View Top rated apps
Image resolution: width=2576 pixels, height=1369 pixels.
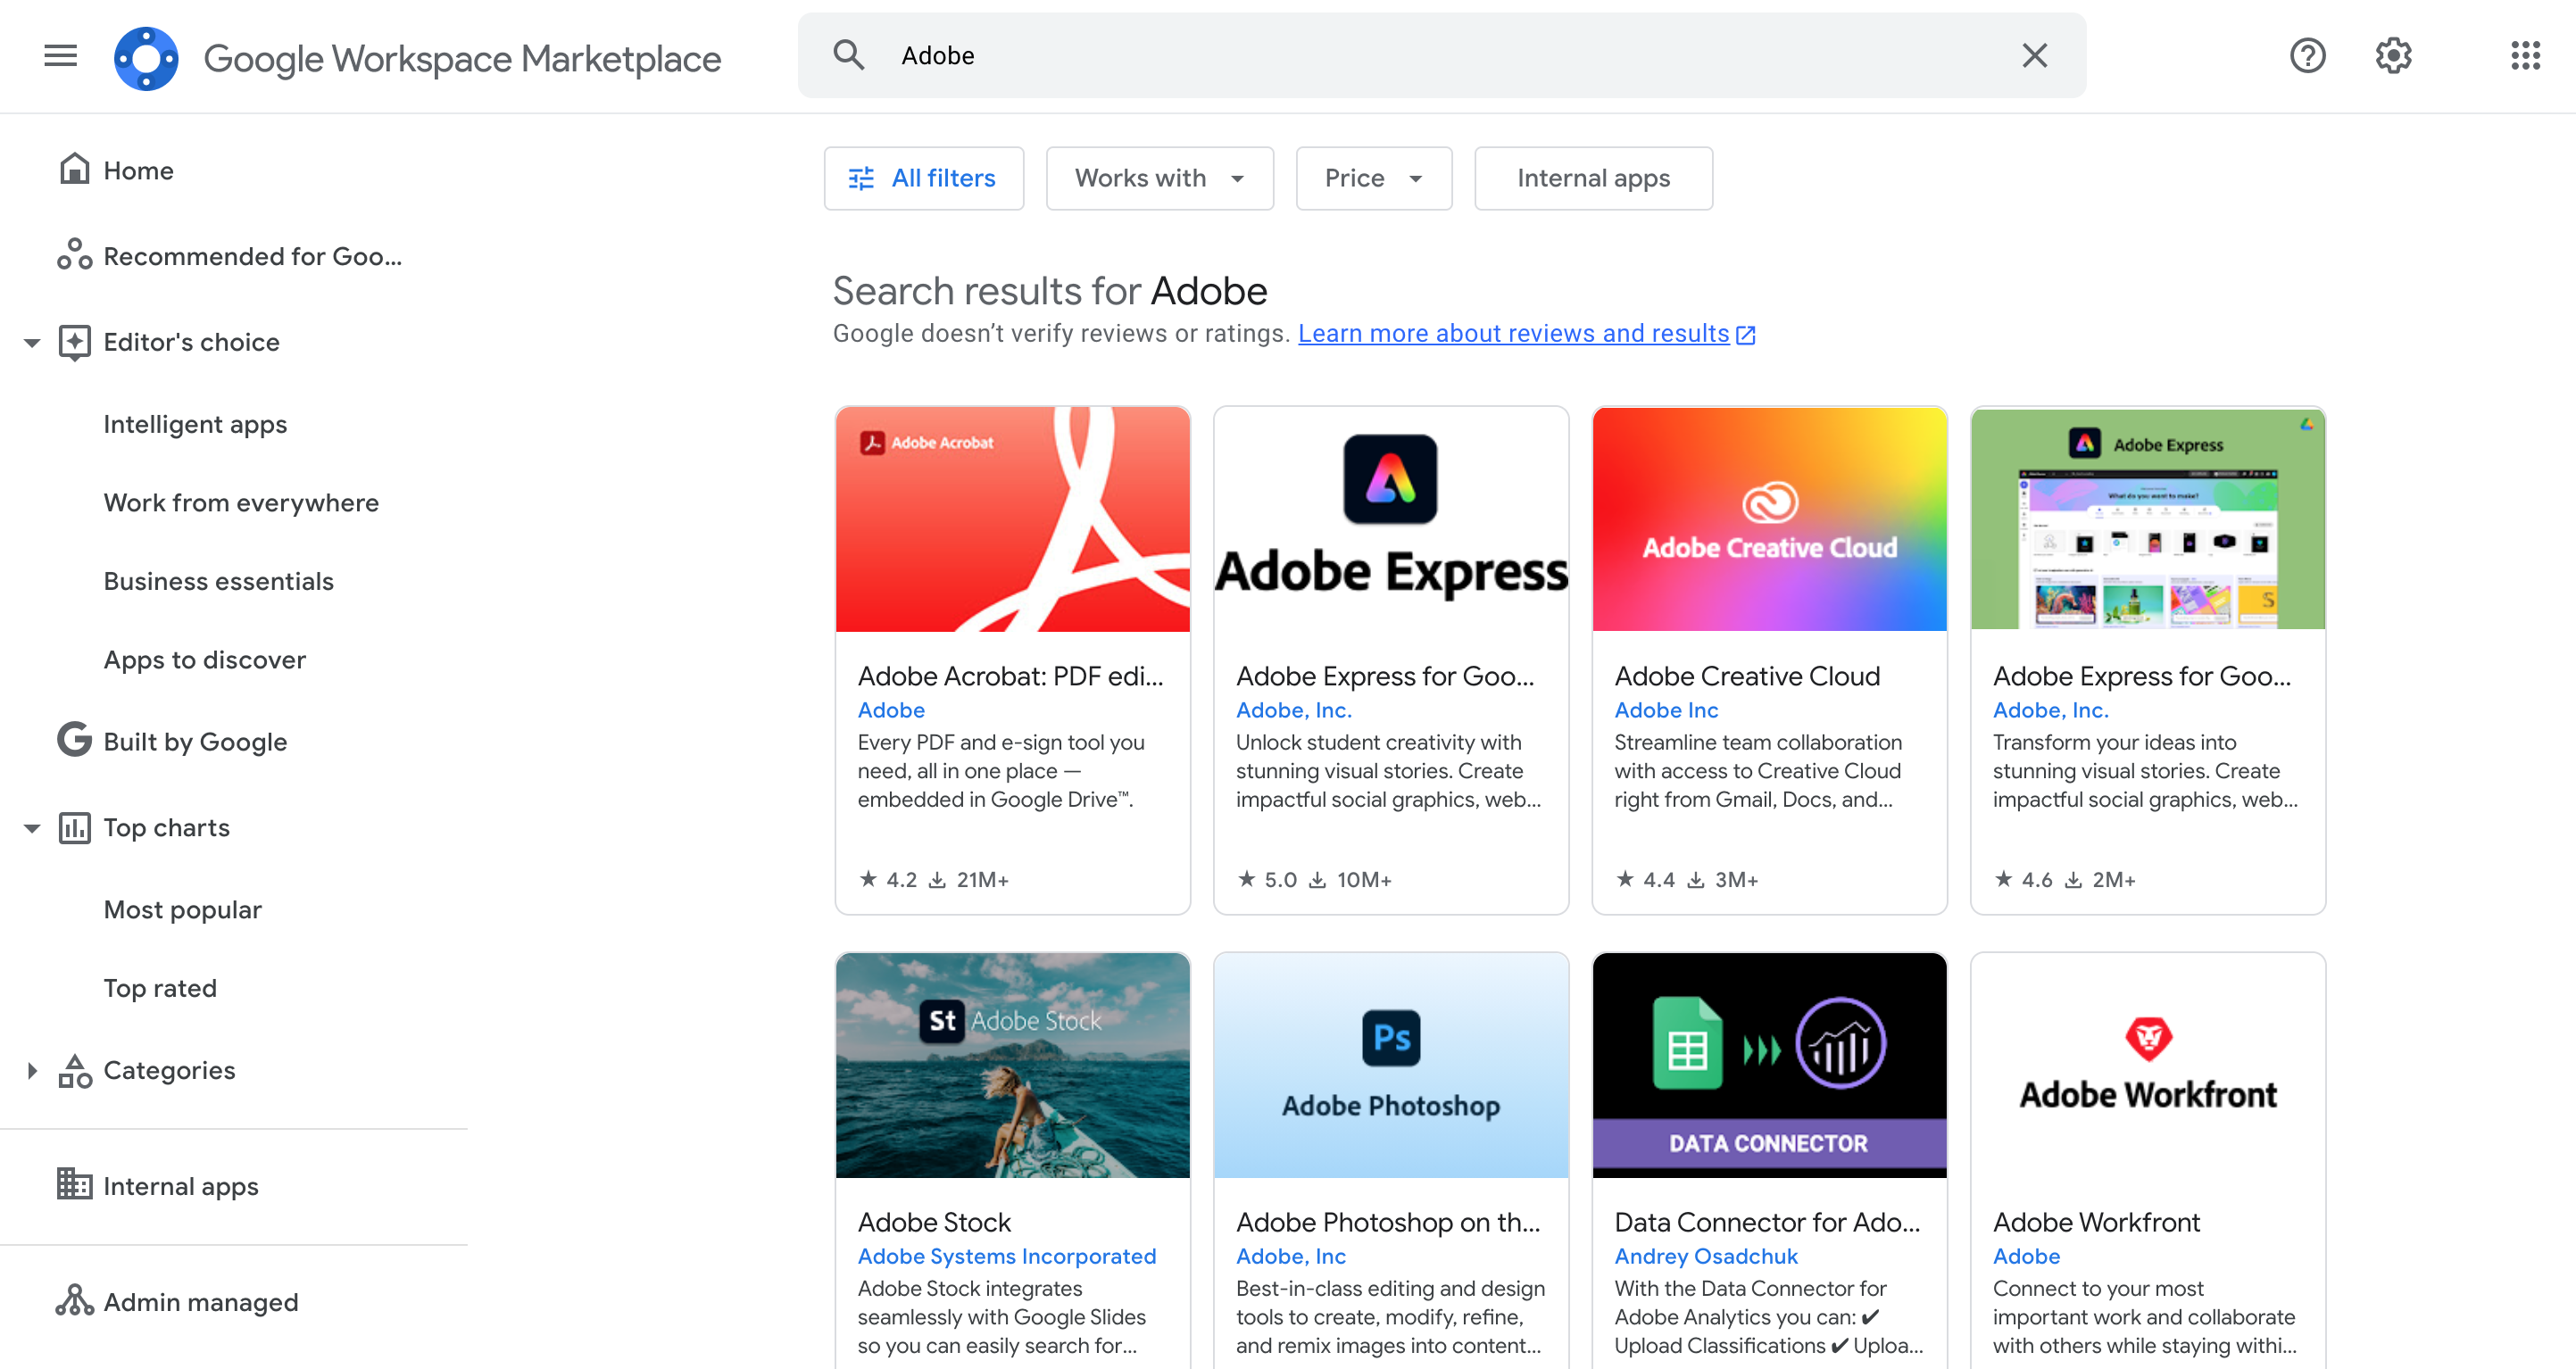coord(160,988)
